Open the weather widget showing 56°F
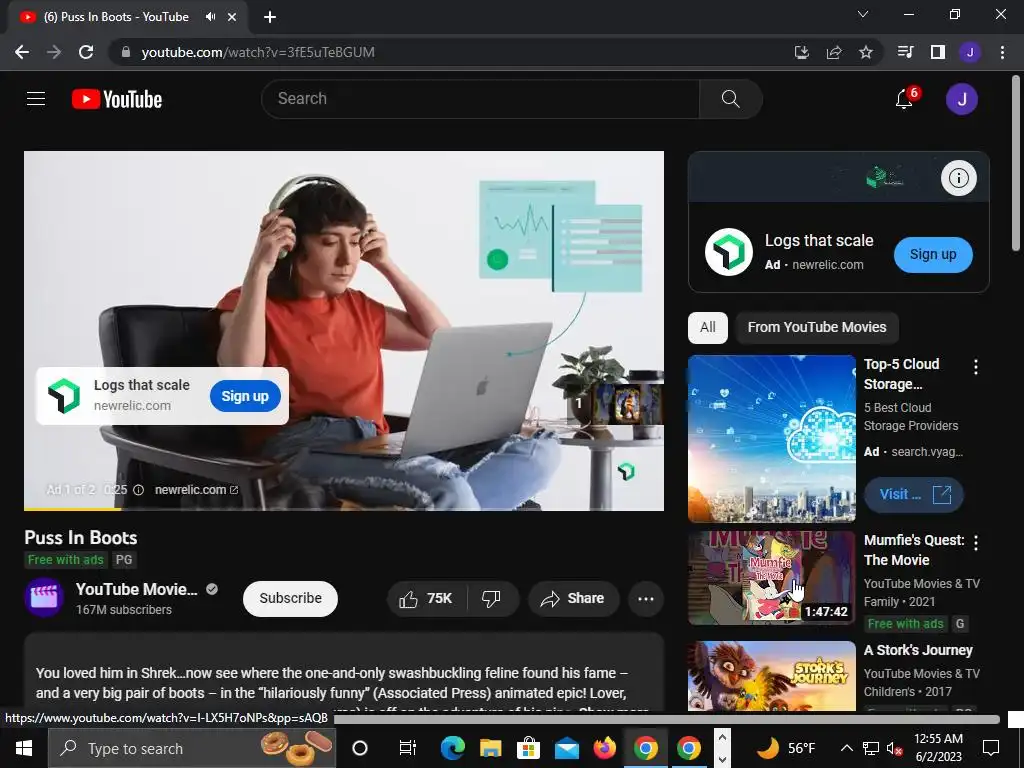Image resolution: width=1024 pixels, height=768 pixels. (x=787, y=748)
